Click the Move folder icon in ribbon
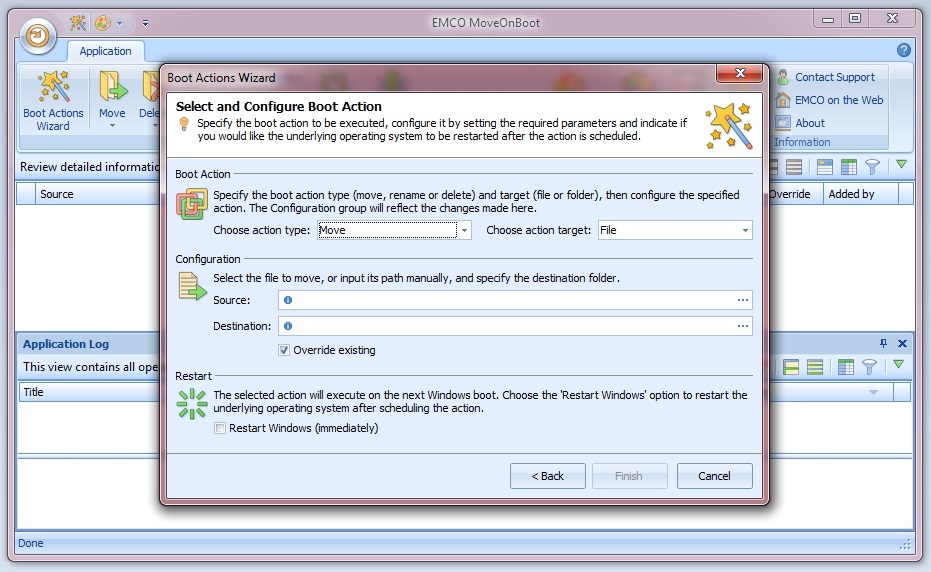Viewport: 931px width, 572px height. click(x=112, y=87)
